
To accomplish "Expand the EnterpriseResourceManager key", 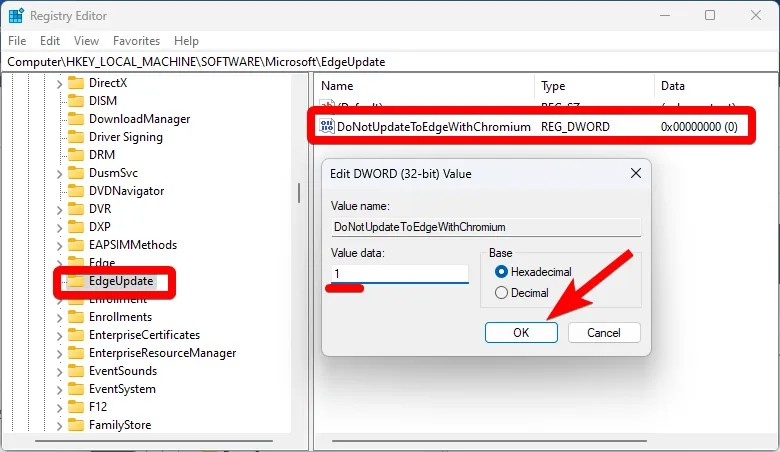I will [59, 354].
